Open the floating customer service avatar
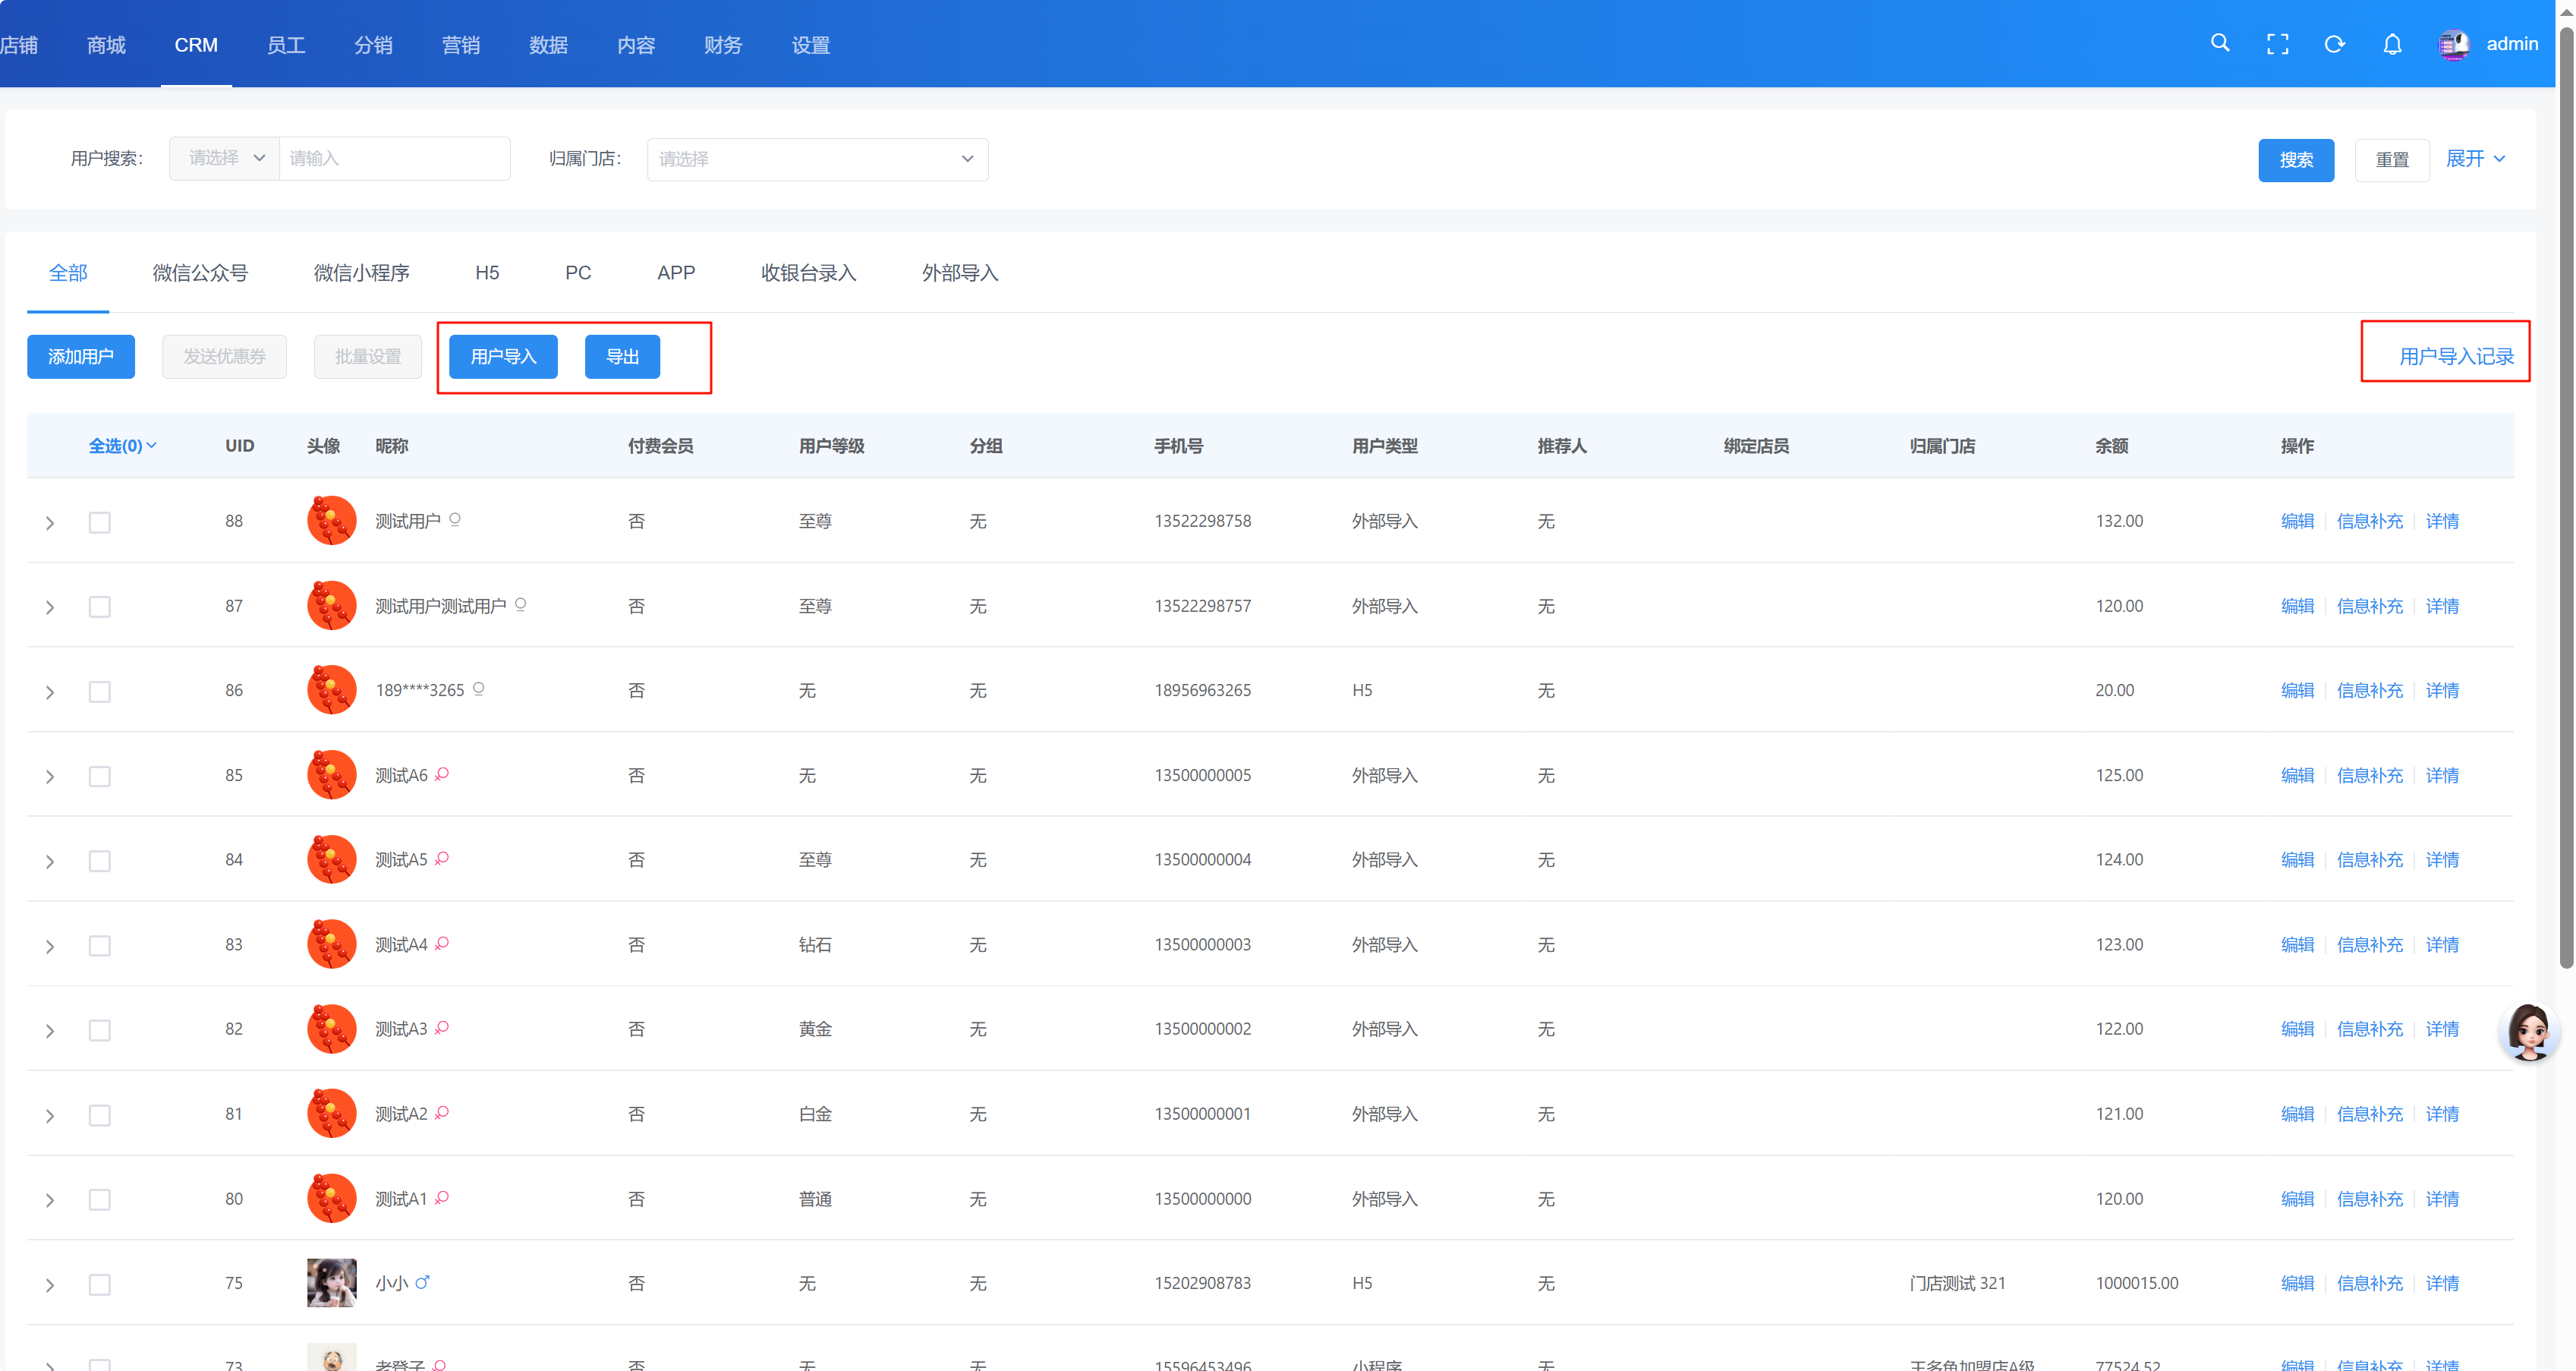 click(x=2528, y=1031)
